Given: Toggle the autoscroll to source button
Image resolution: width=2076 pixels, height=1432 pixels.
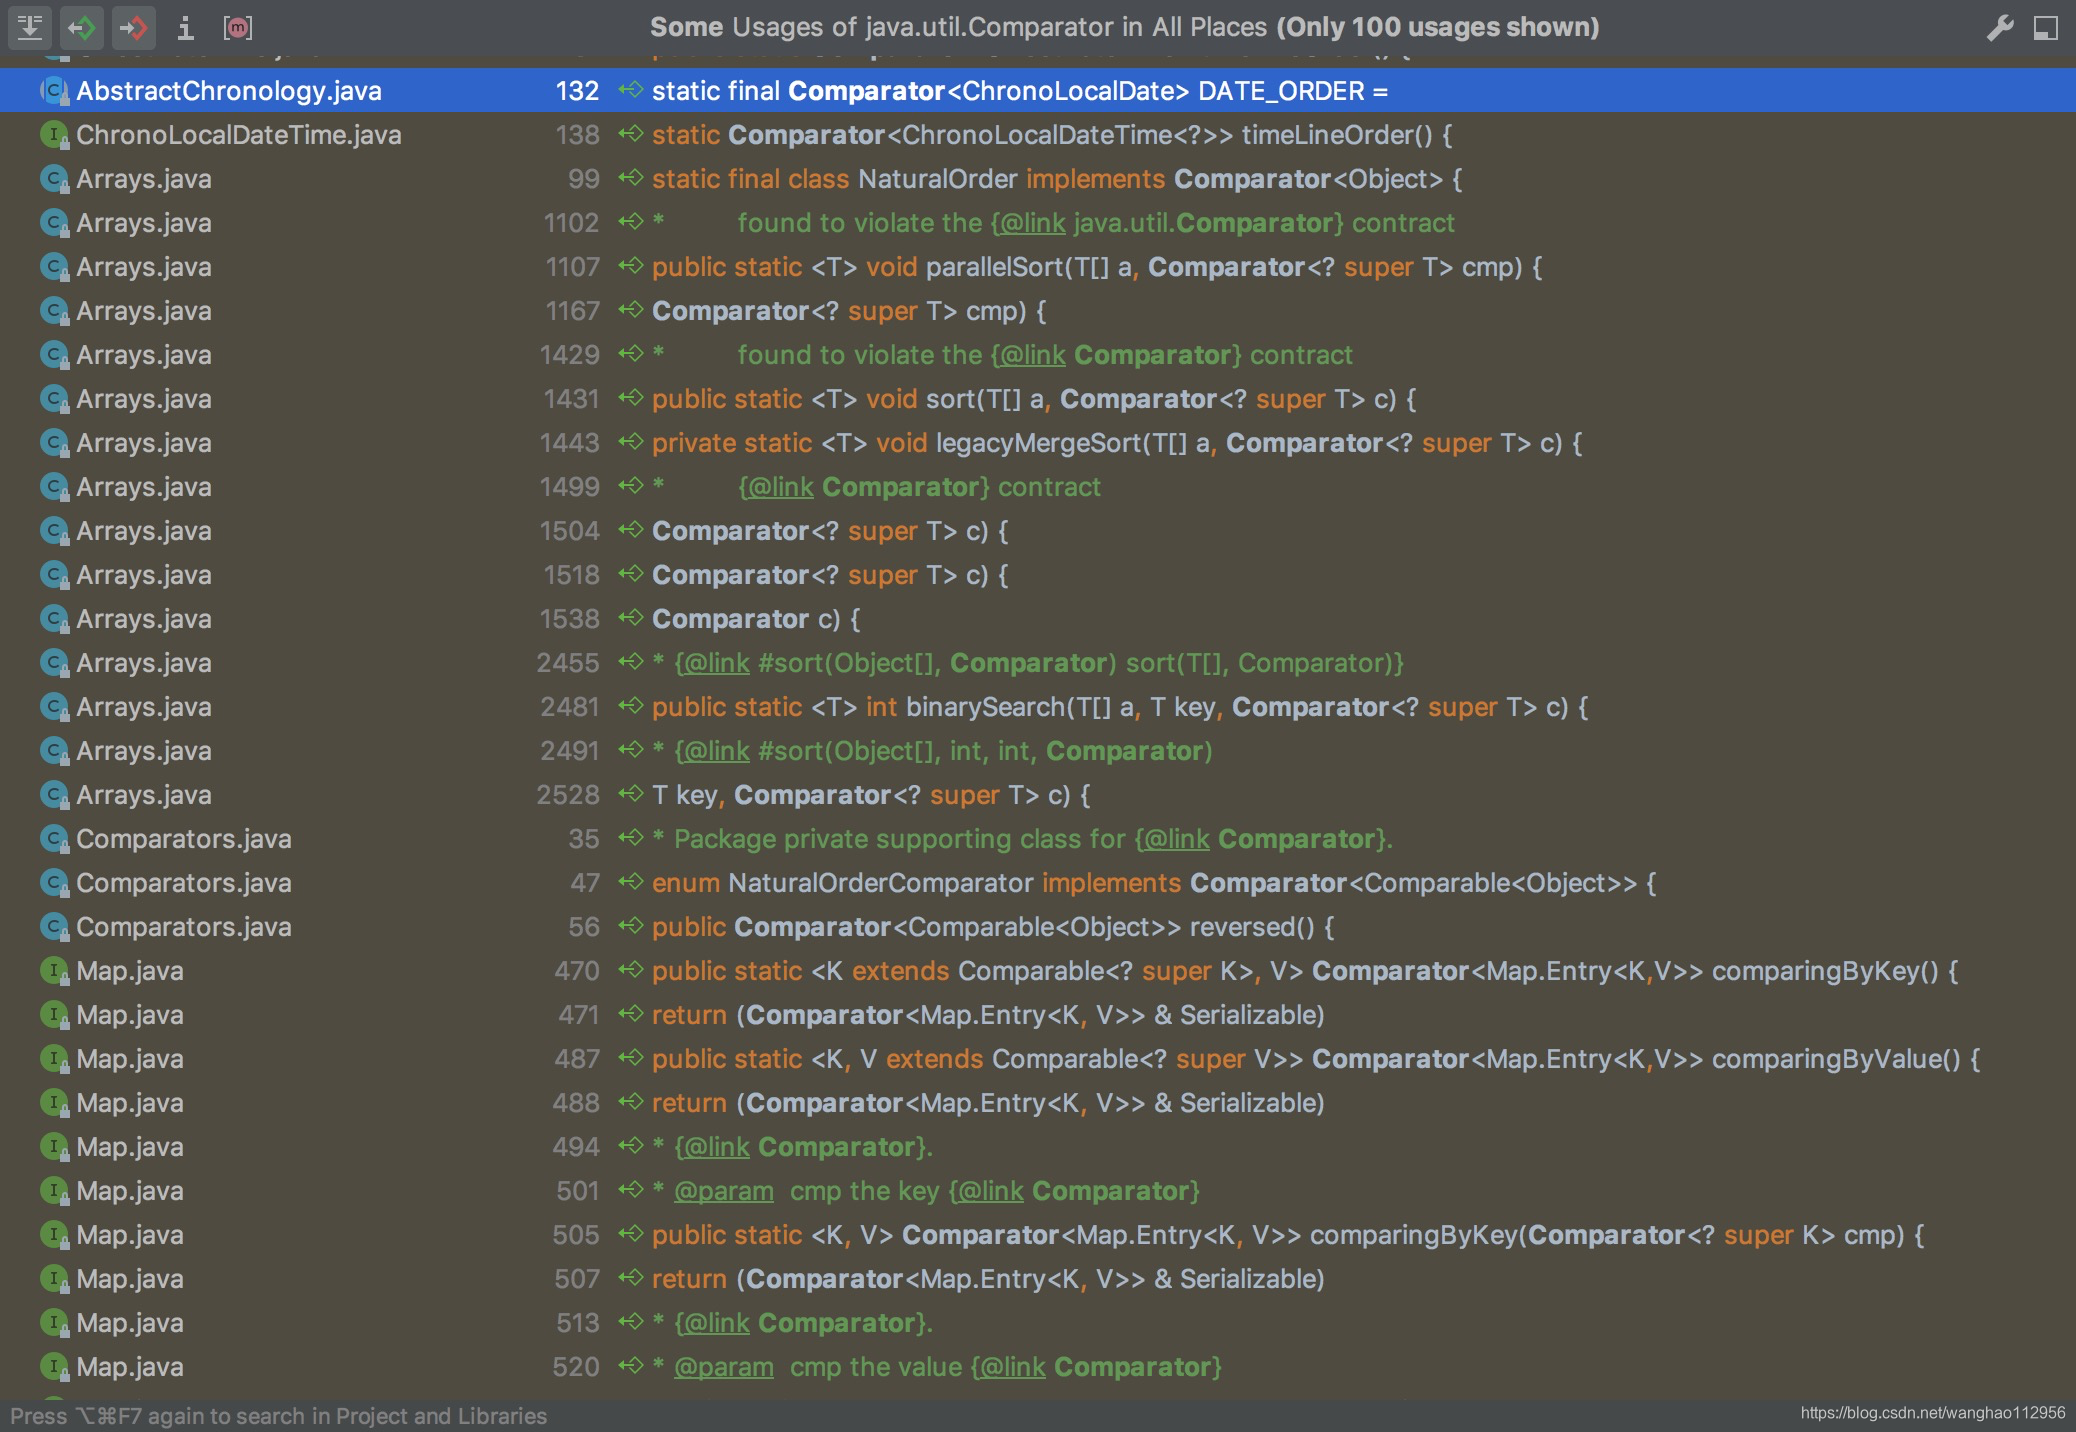Looking at the screenshot, I should [x=30, y=27].
